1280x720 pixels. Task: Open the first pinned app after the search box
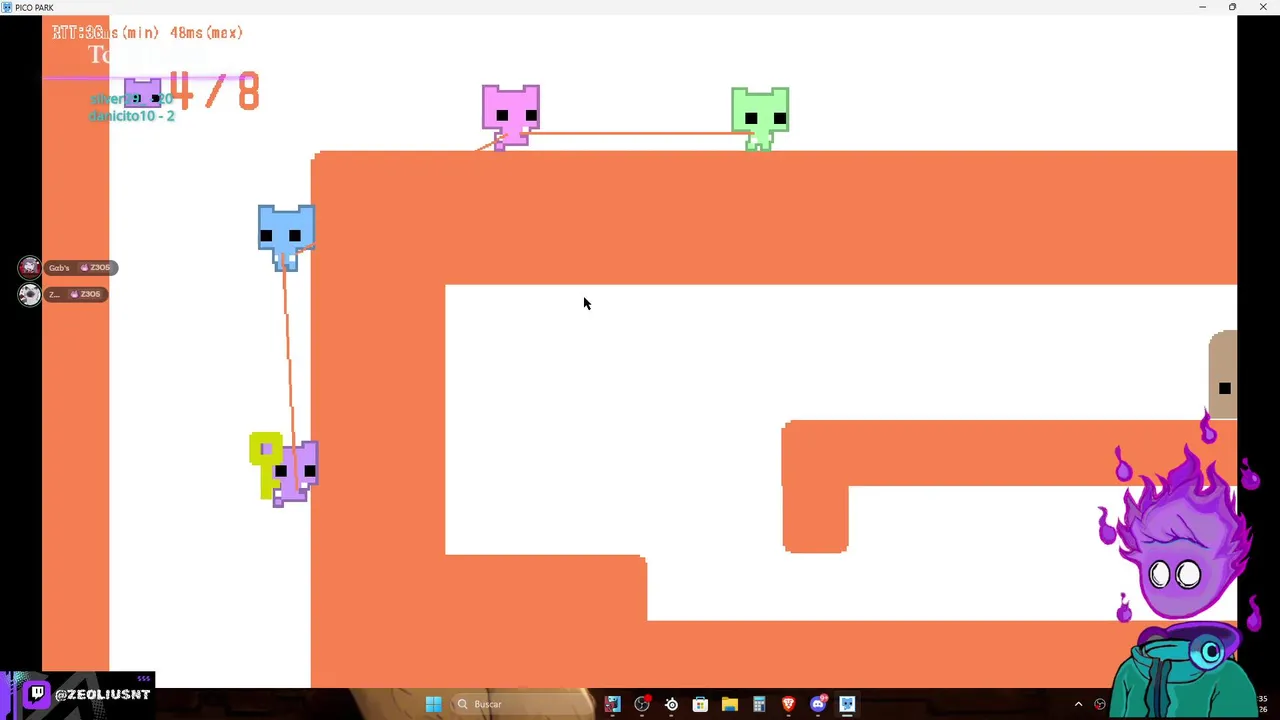click(x=612, y=704)
